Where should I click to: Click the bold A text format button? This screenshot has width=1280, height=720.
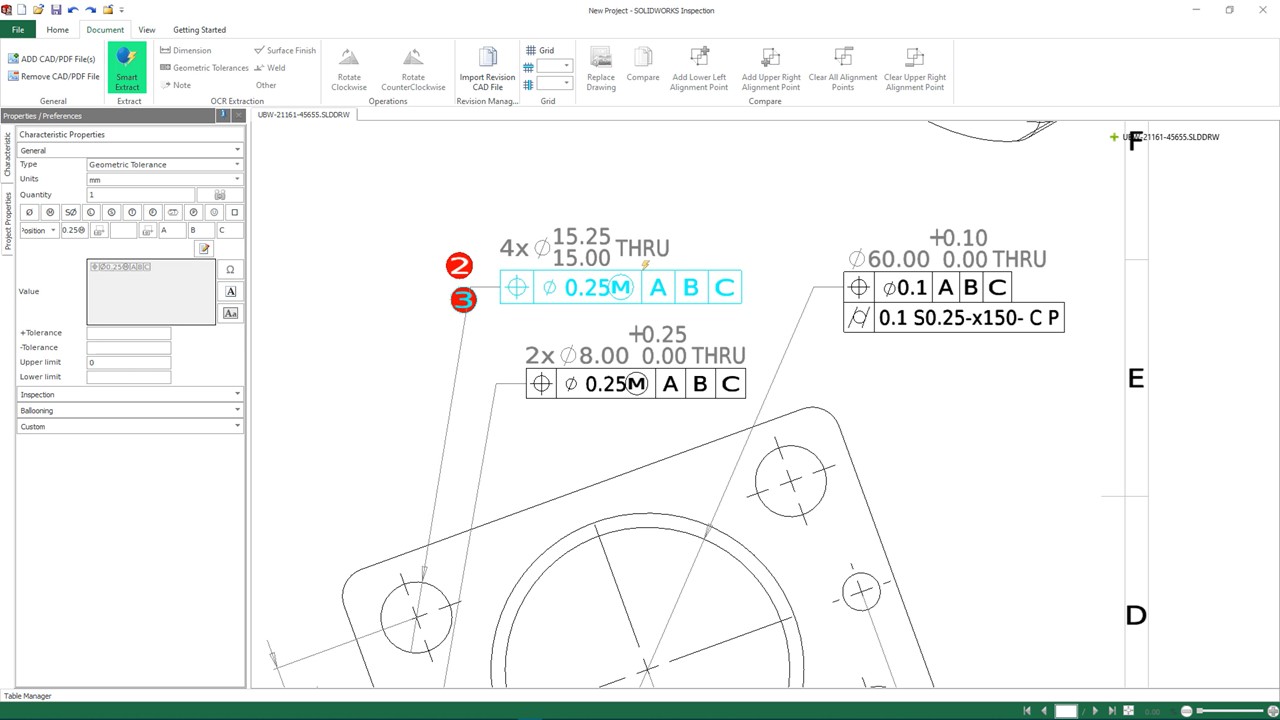(230, 291)
